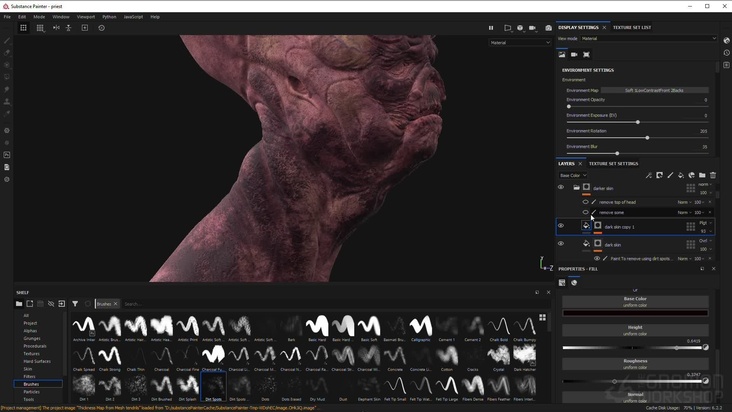Screen dimensions: 732x412
Task: Open the Python menu
Action: click(x=109, y=17)
